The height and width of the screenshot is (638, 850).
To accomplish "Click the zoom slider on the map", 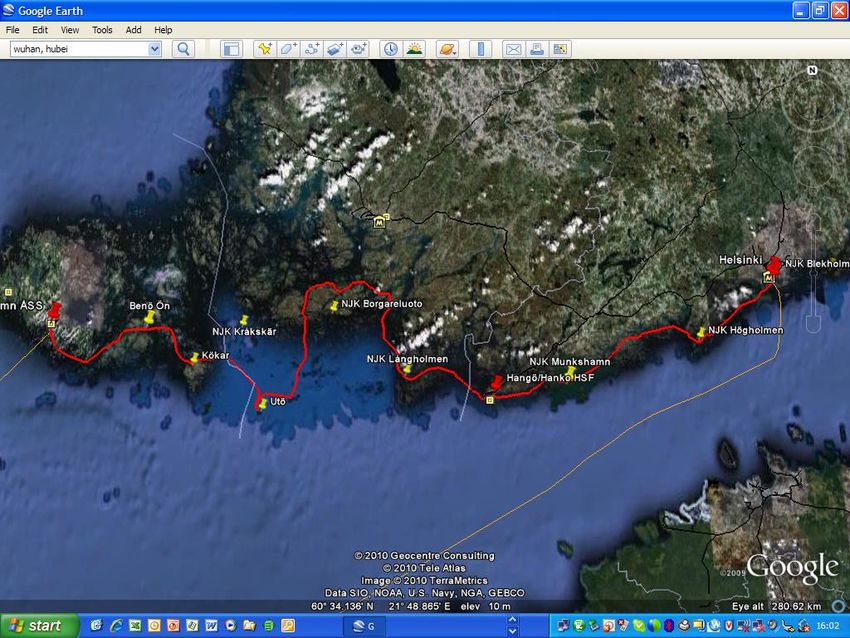I will 814,271.
